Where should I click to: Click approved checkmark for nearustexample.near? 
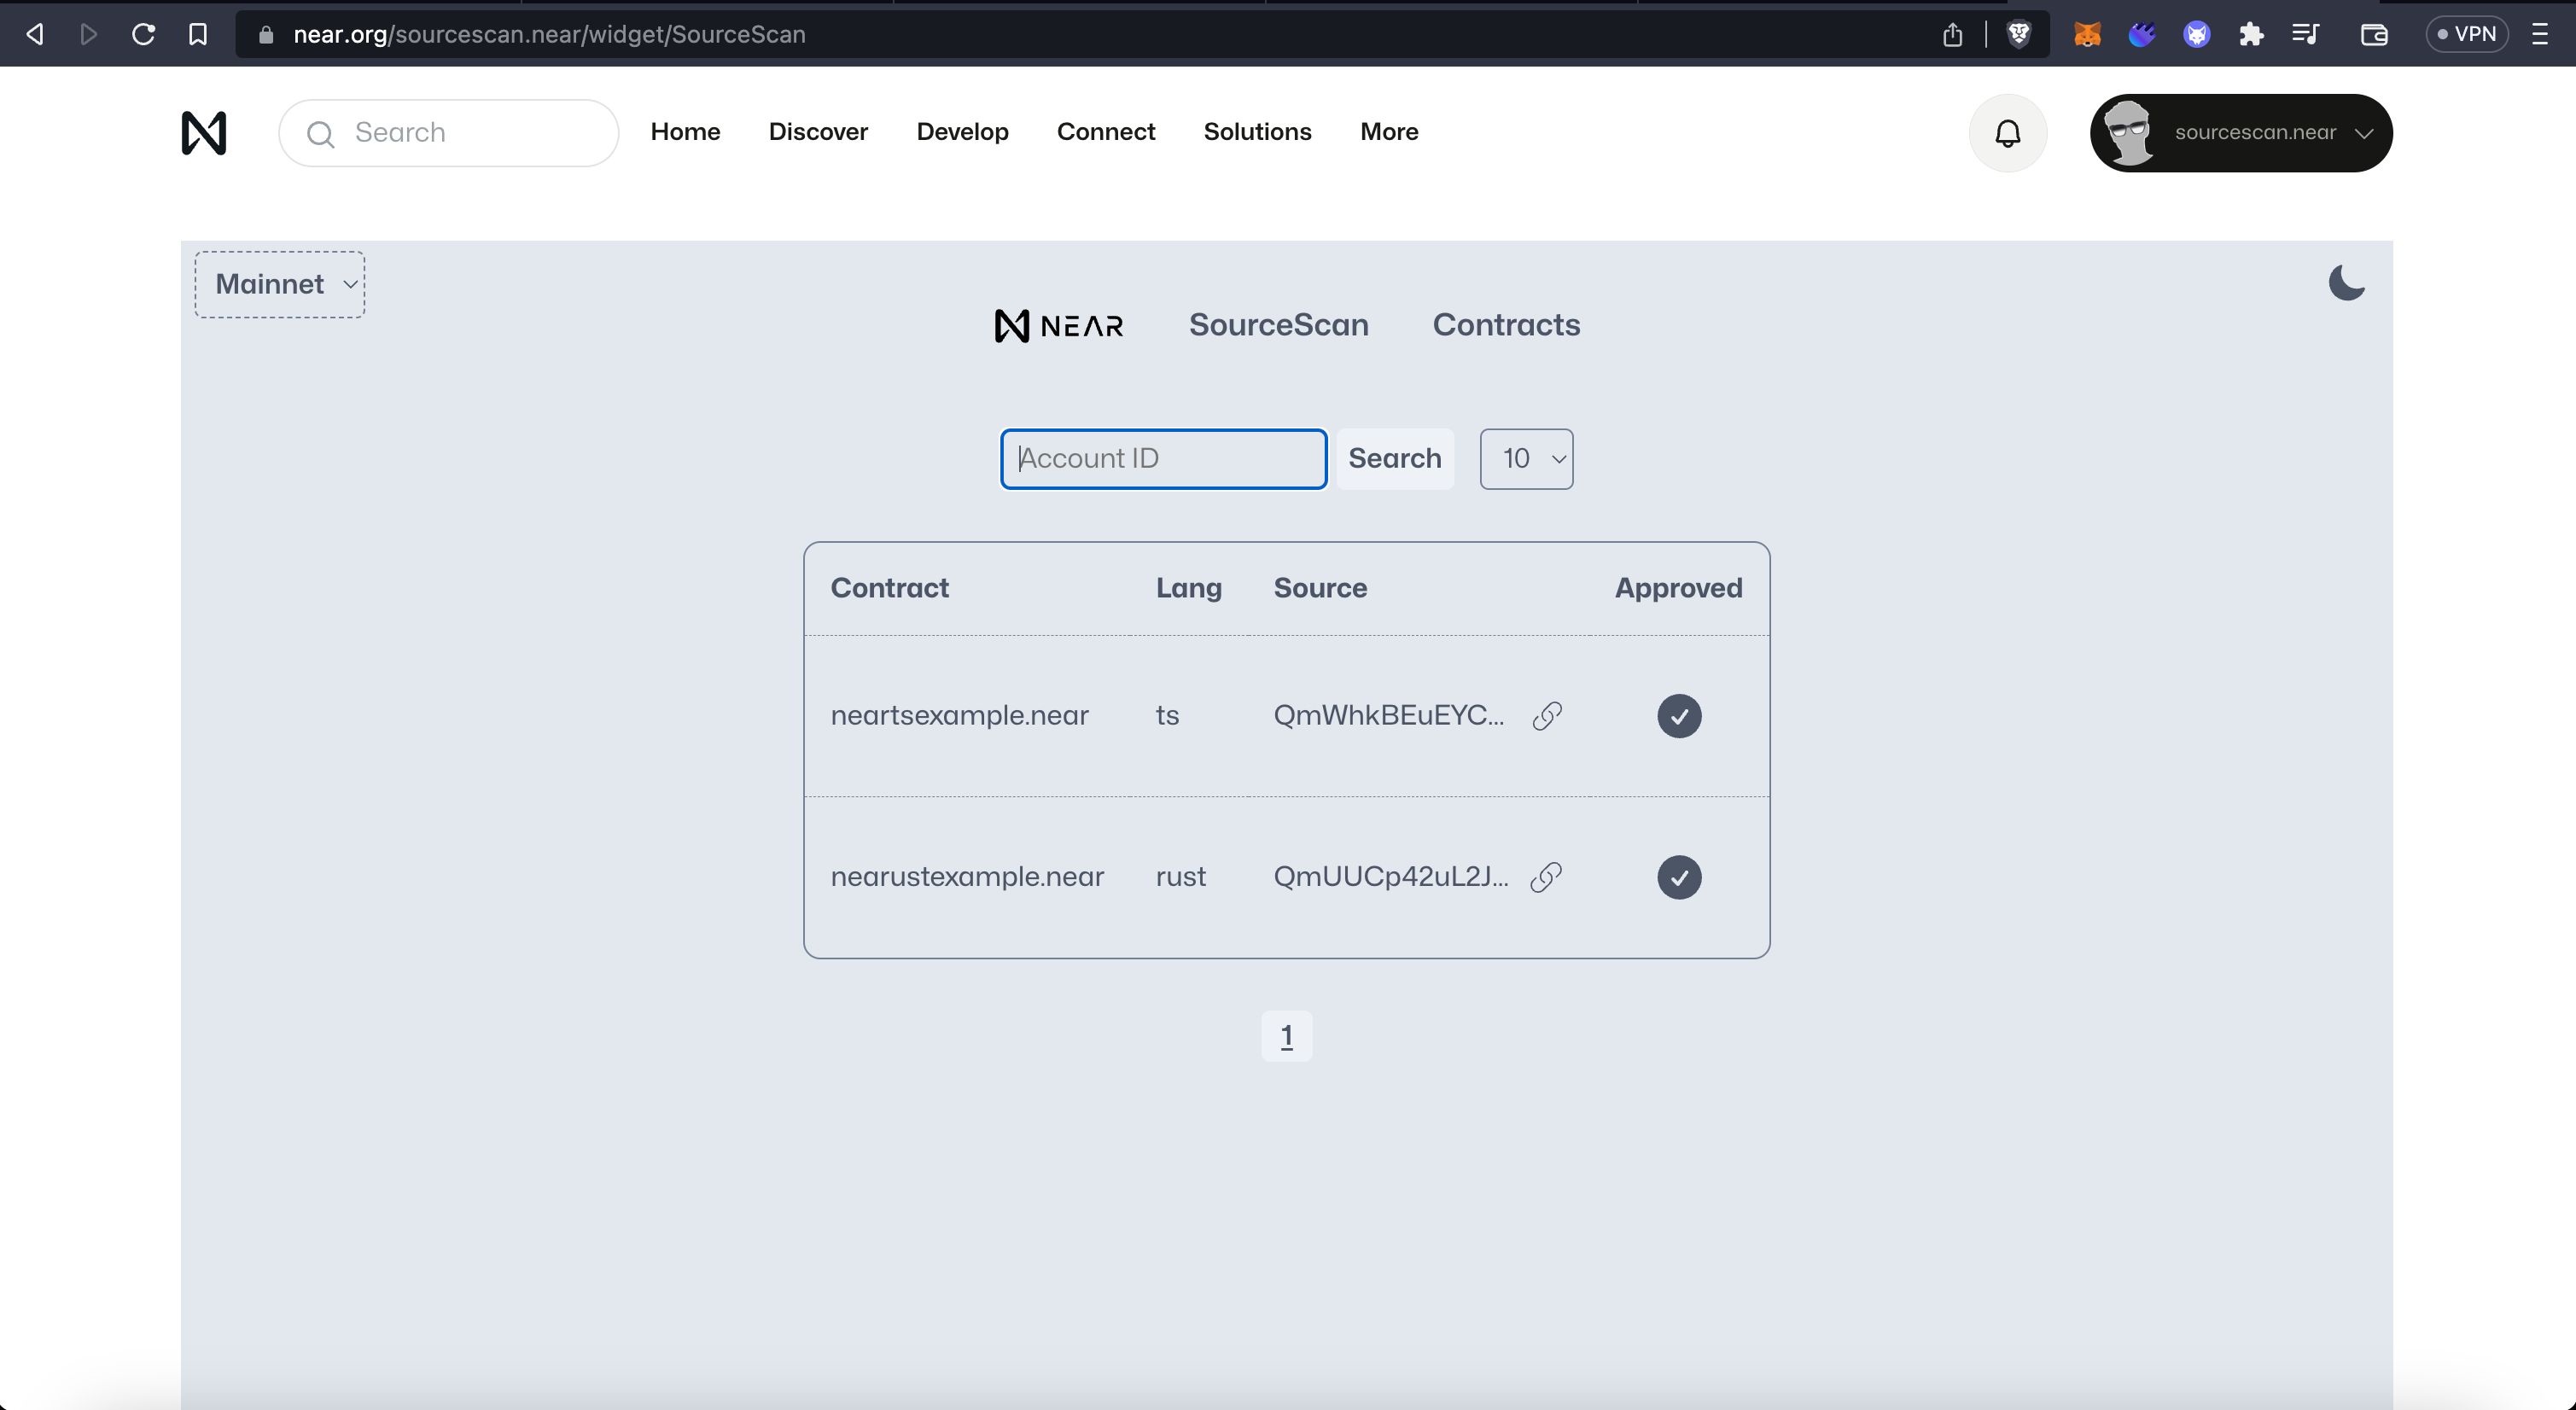(1679, 877)
